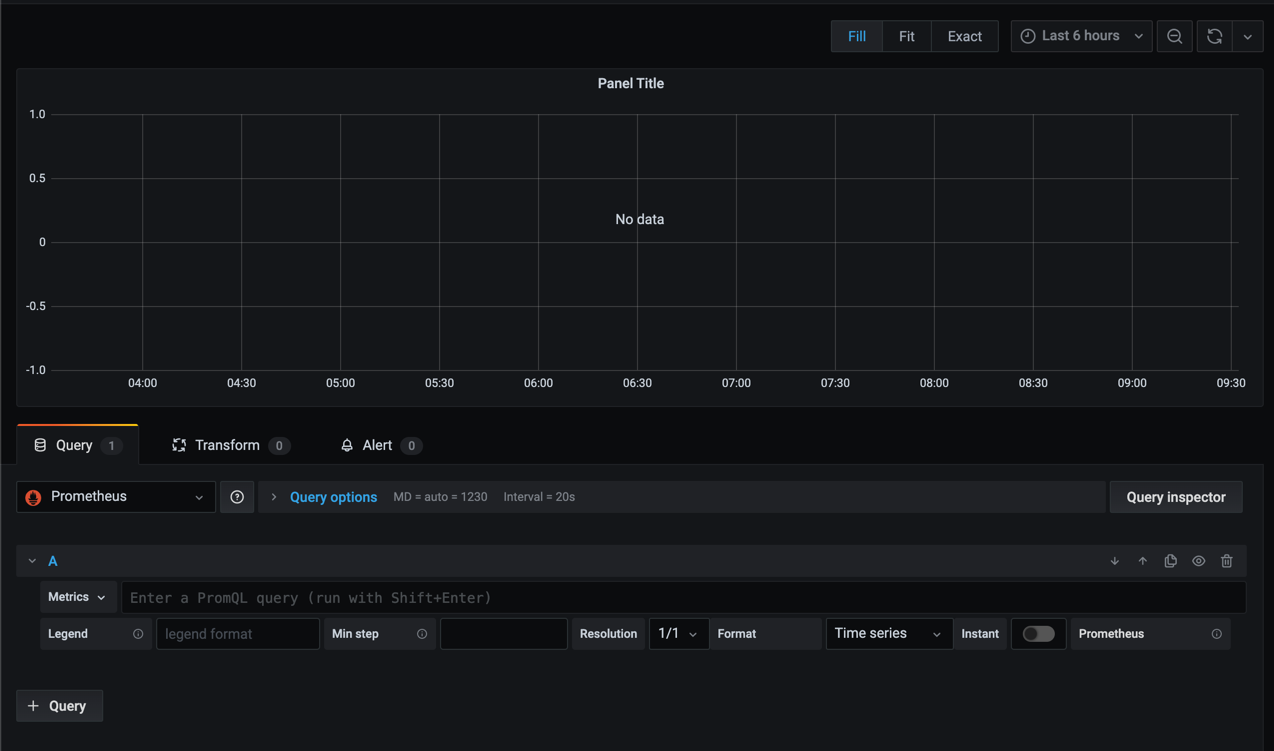Click the 07:30 time axis label
This screenshot has width=1274, height=751.
click(x=835, y=383)
